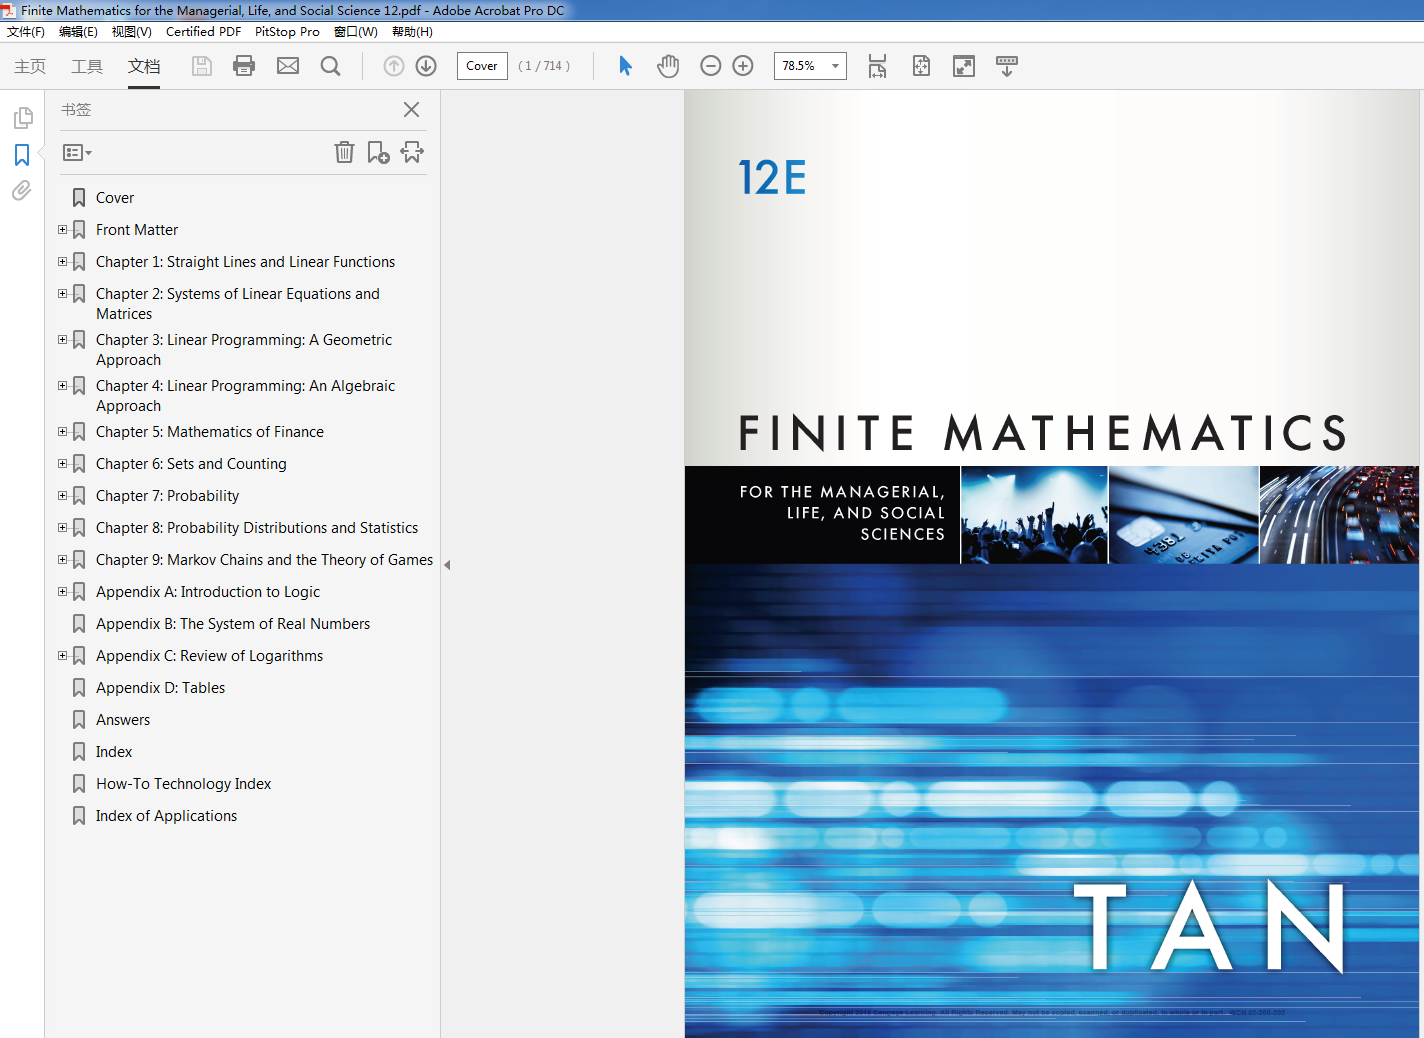Select Appendix B: System of Real Numbers
The height and width of the screenshot is (1038, 1424).
233,624
